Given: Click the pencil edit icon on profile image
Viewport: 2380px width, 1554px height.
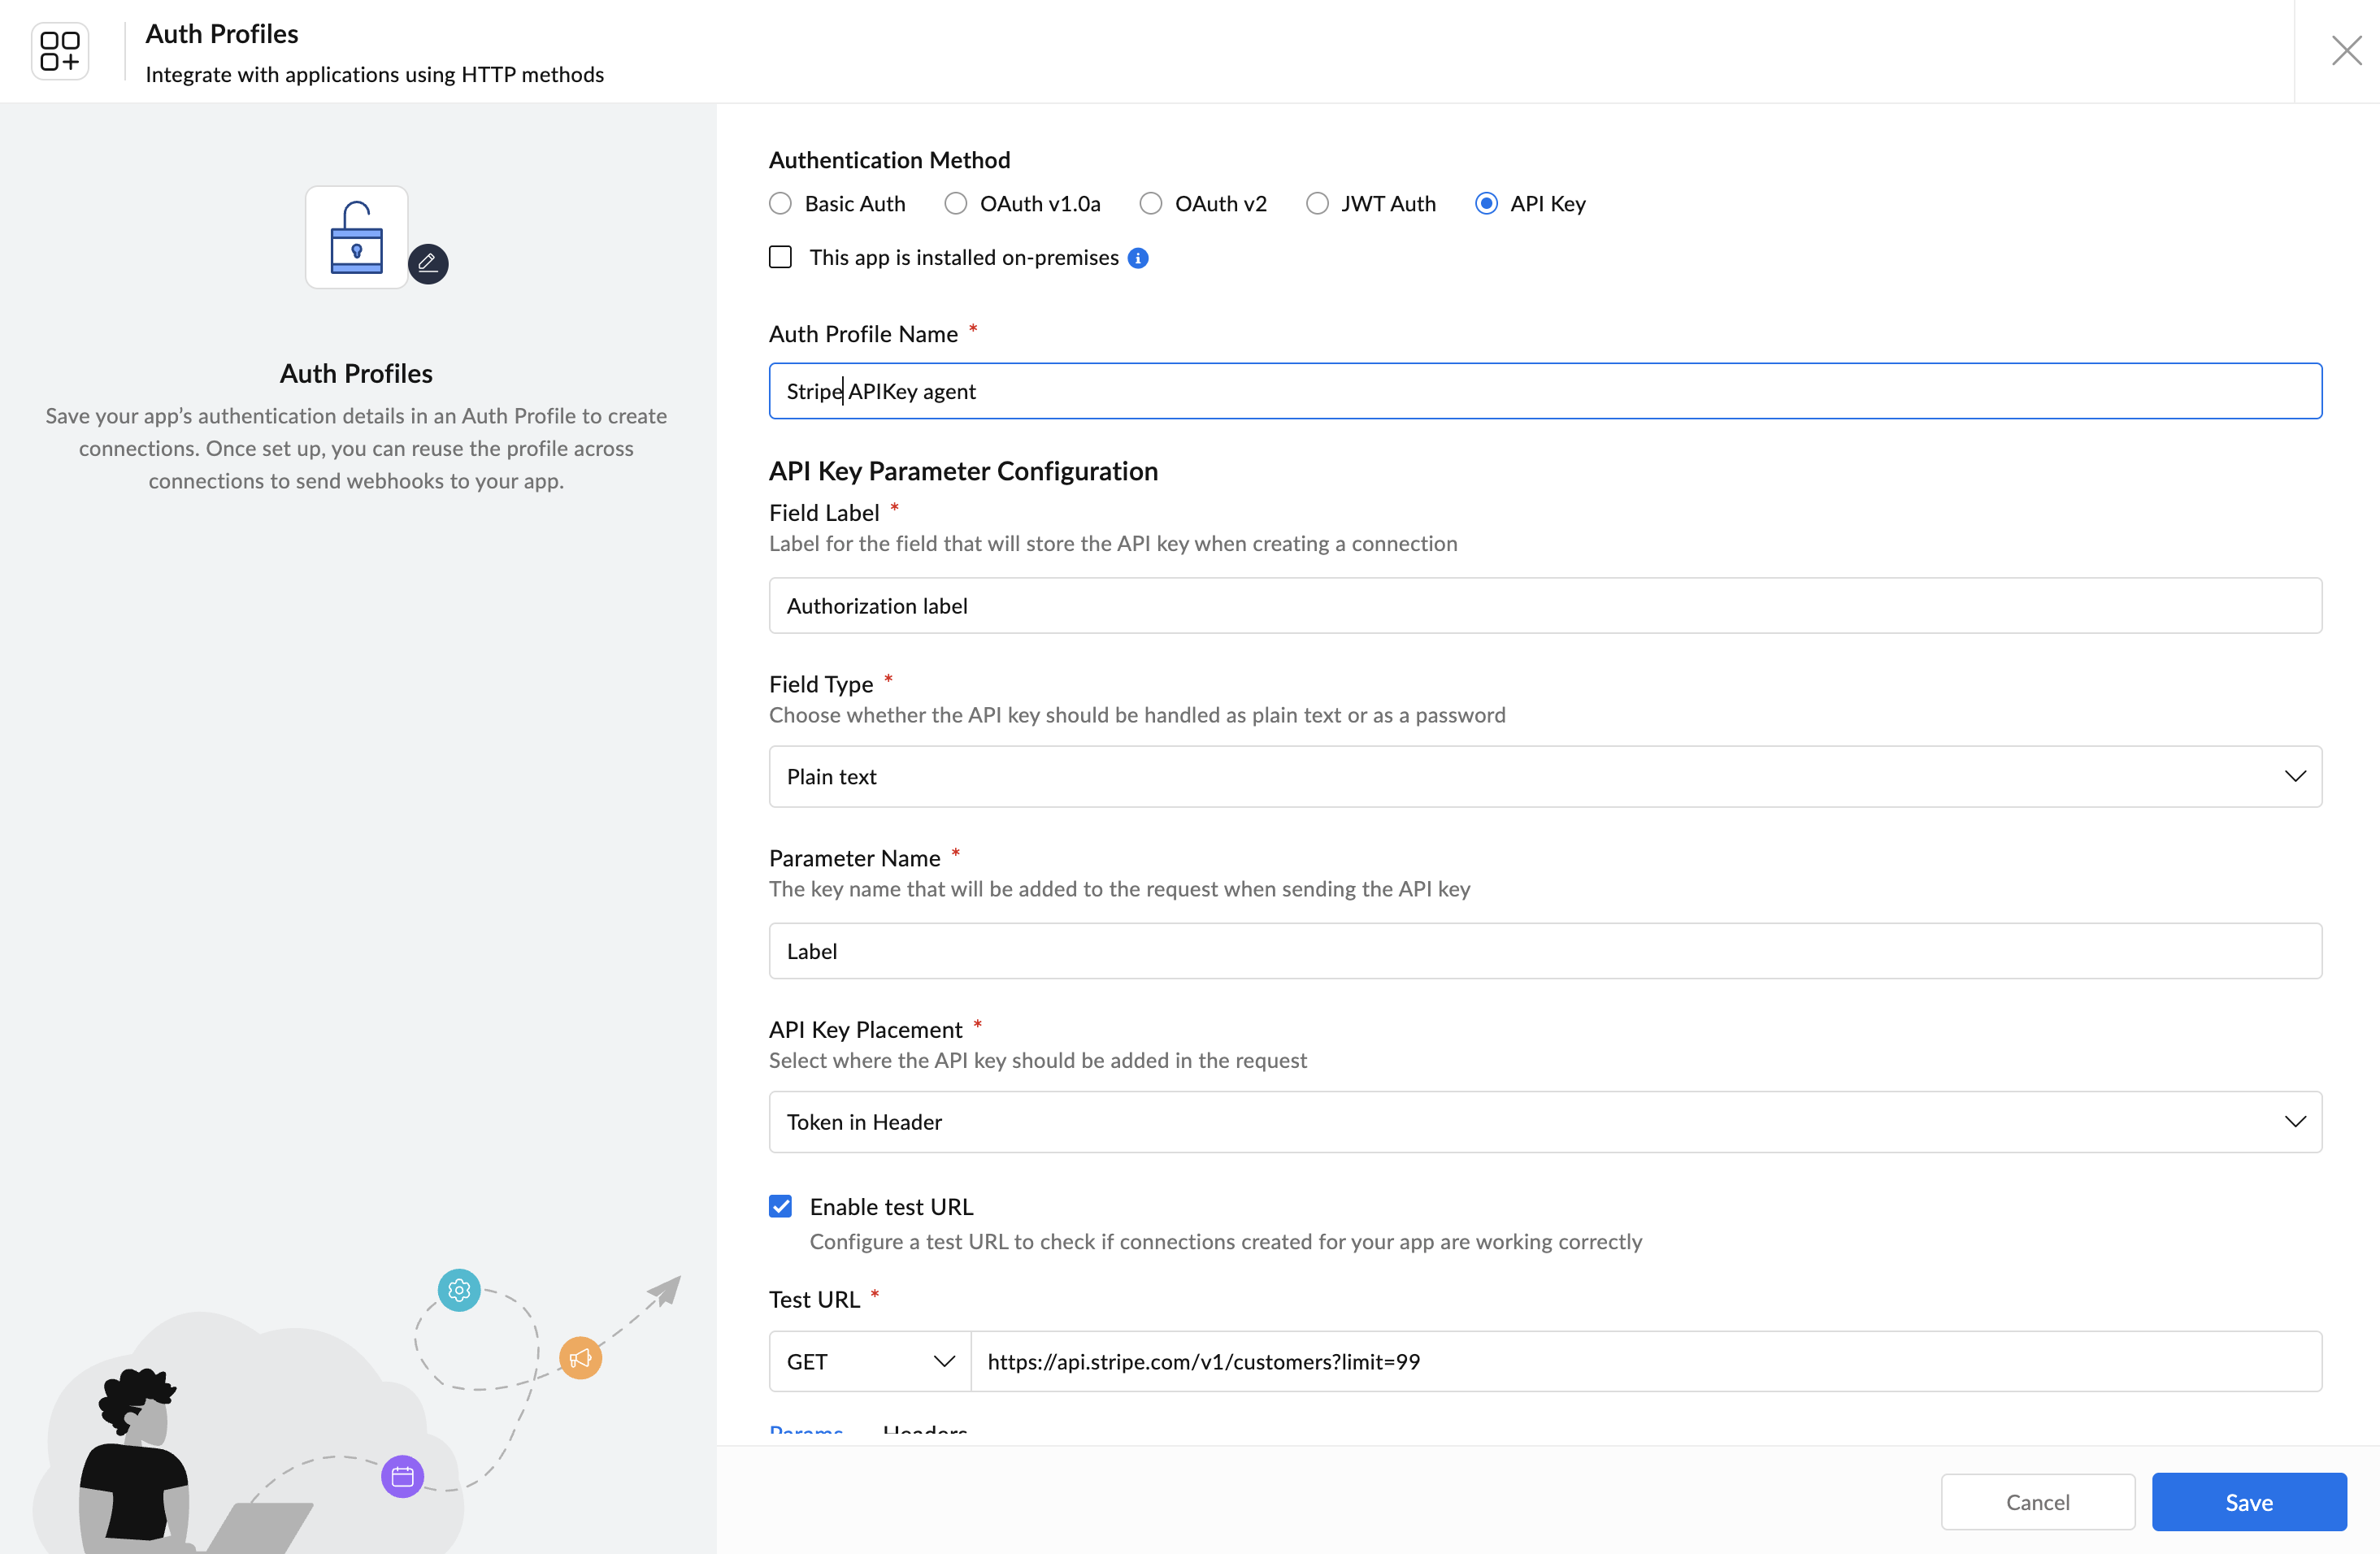Looking at the screenshot, I should pyautogui.click(x=428, y=263).
